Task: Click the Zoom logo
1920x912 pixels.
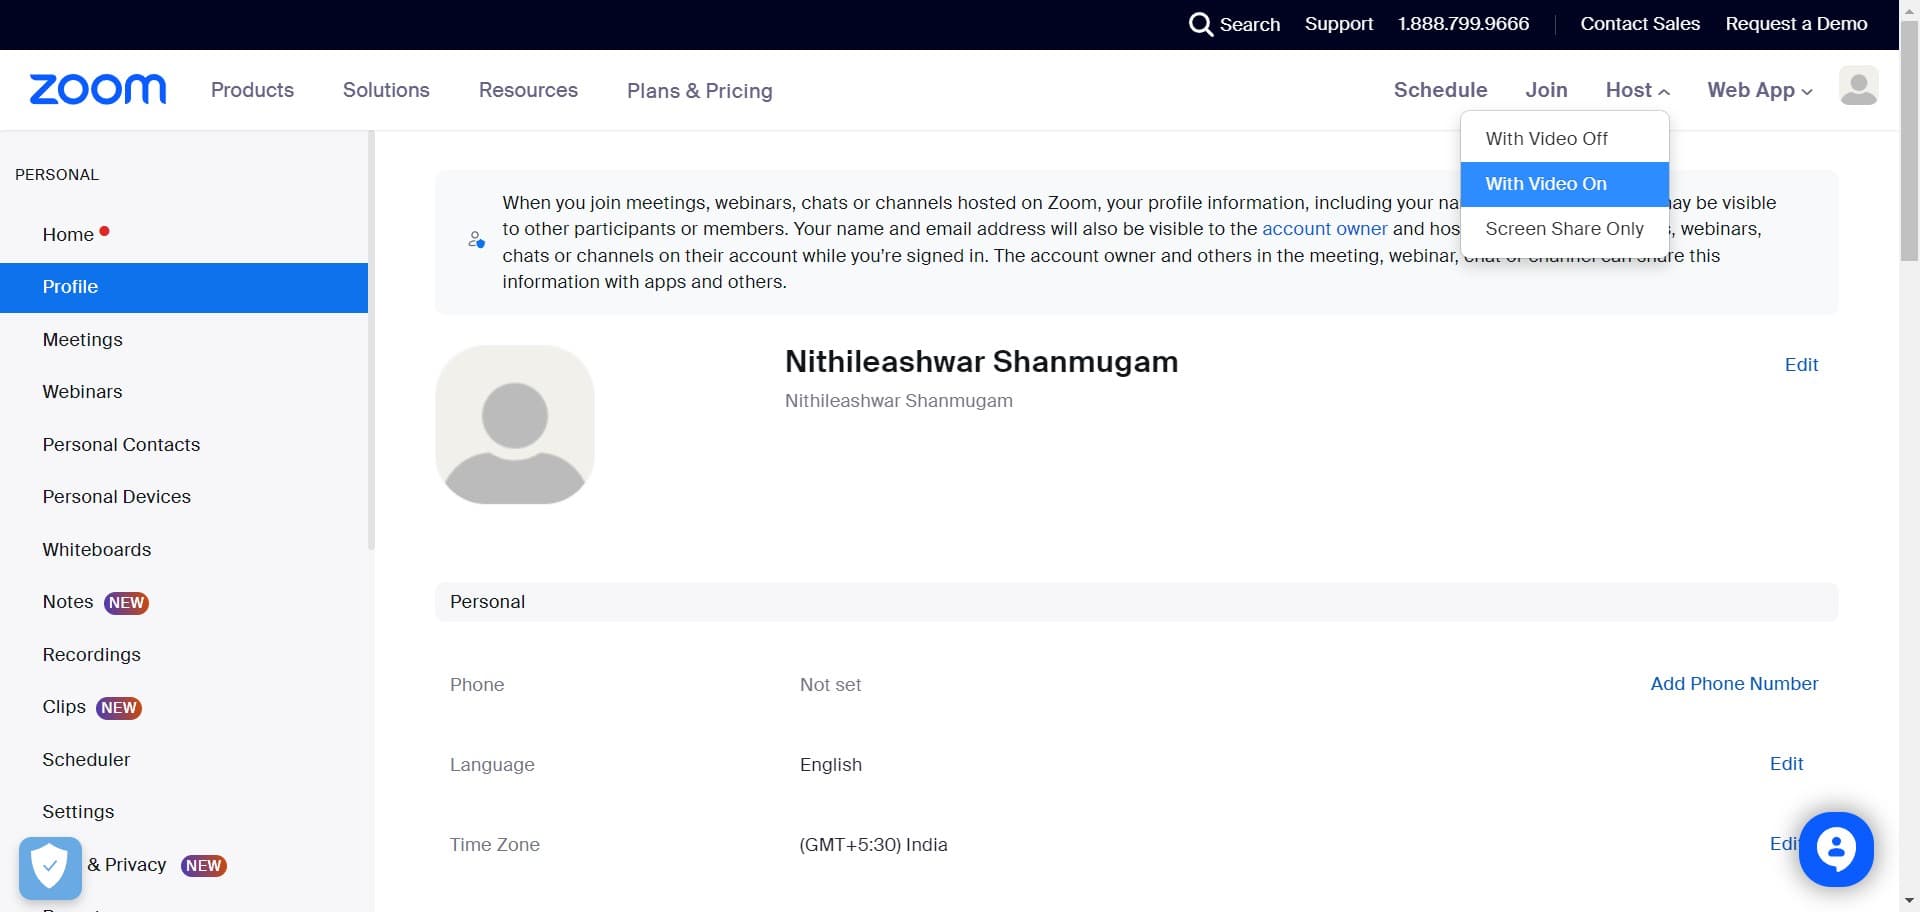Action: pos(98,90)
